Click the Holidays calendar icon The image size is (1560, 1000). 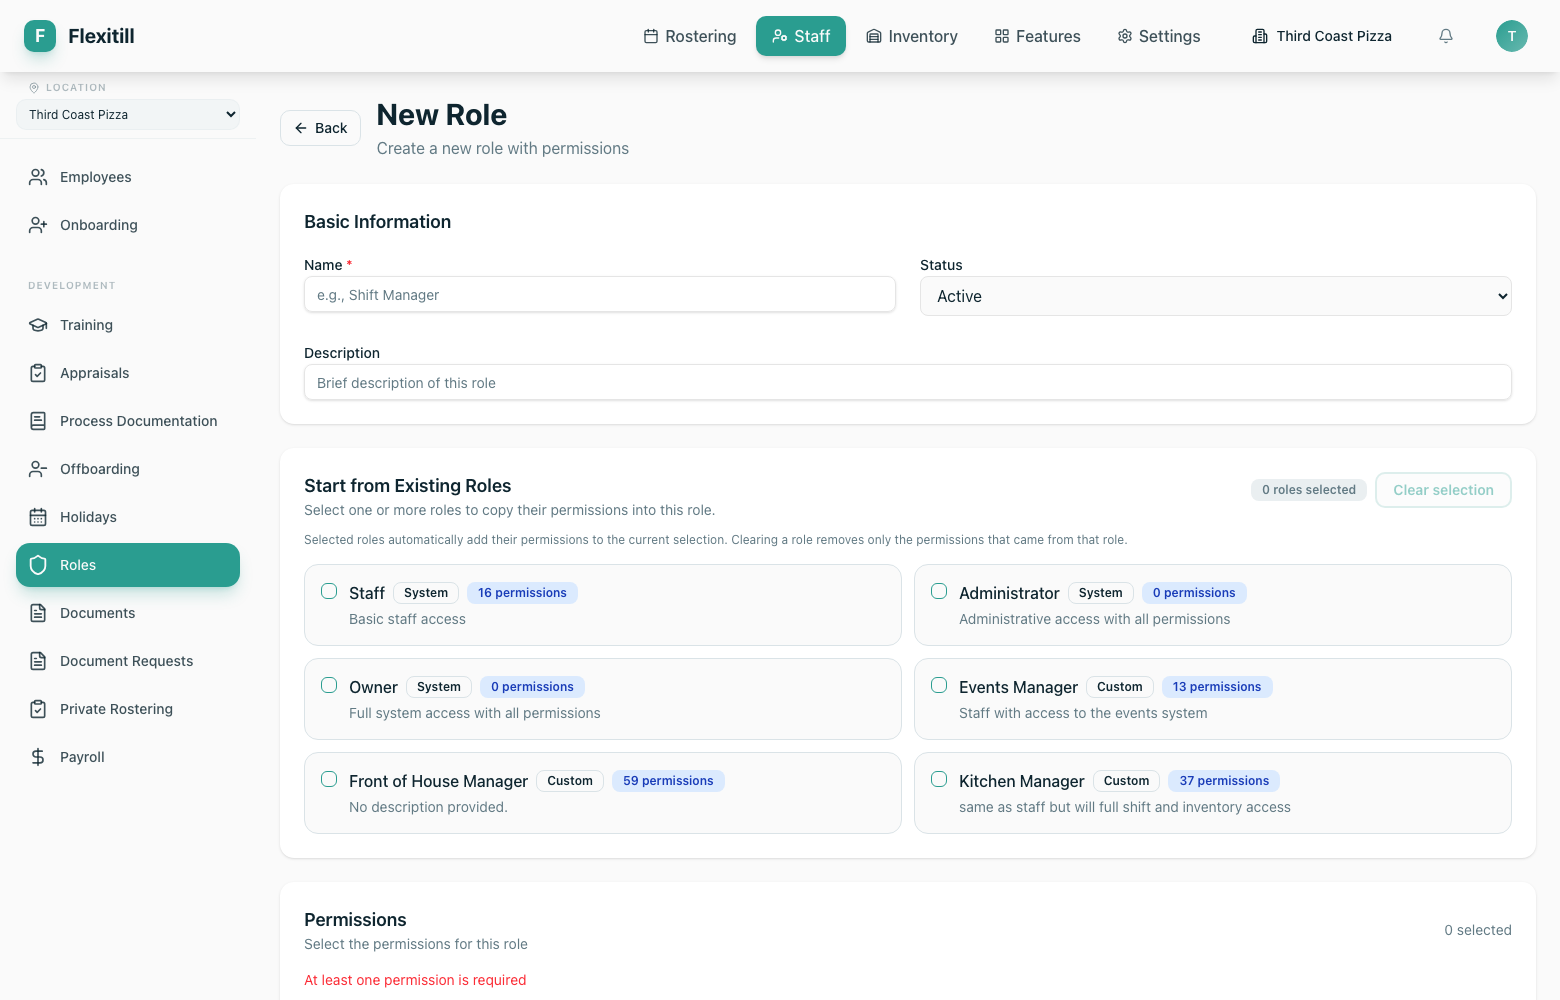point(38,517)
